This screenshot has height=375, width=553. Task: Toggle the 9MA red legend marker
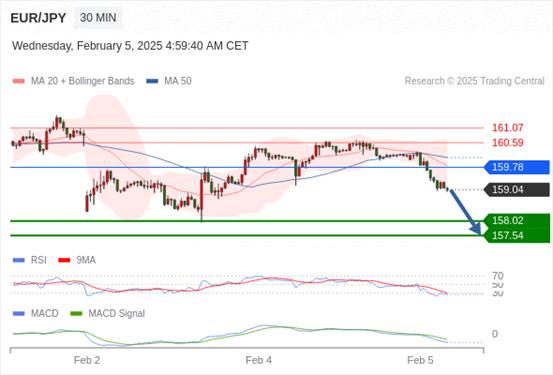click(x=64, y=260)
